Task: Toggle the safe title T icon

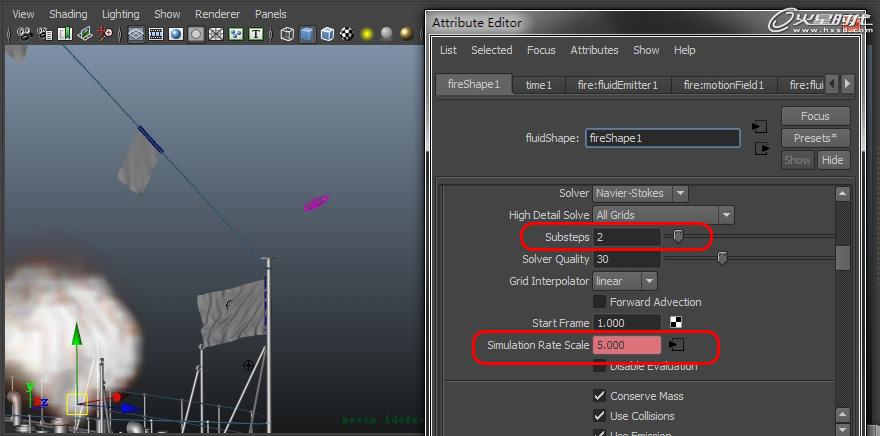Action: [x=256, y=35]
